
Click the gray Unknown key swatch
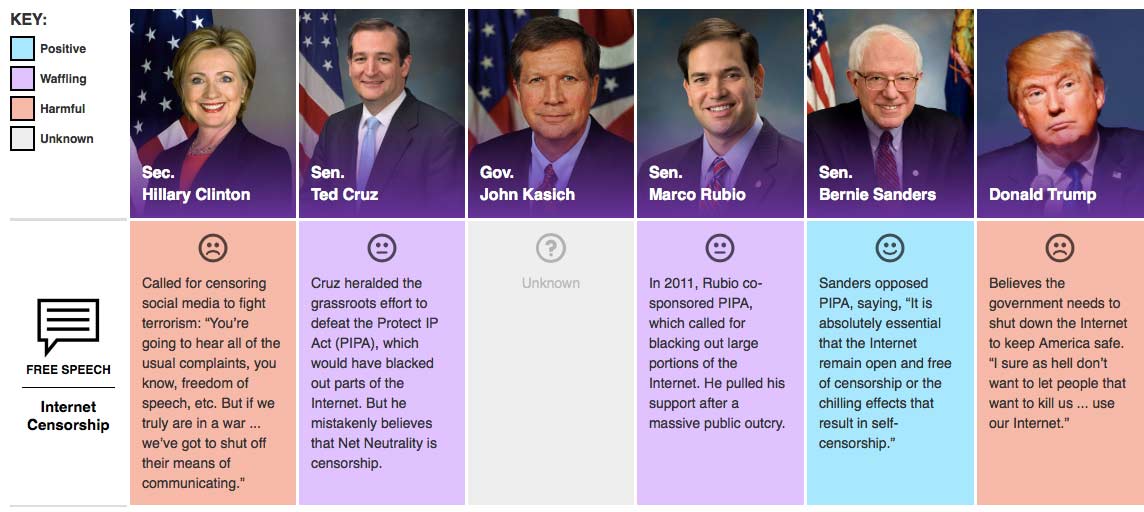click(x=22, y=138)
